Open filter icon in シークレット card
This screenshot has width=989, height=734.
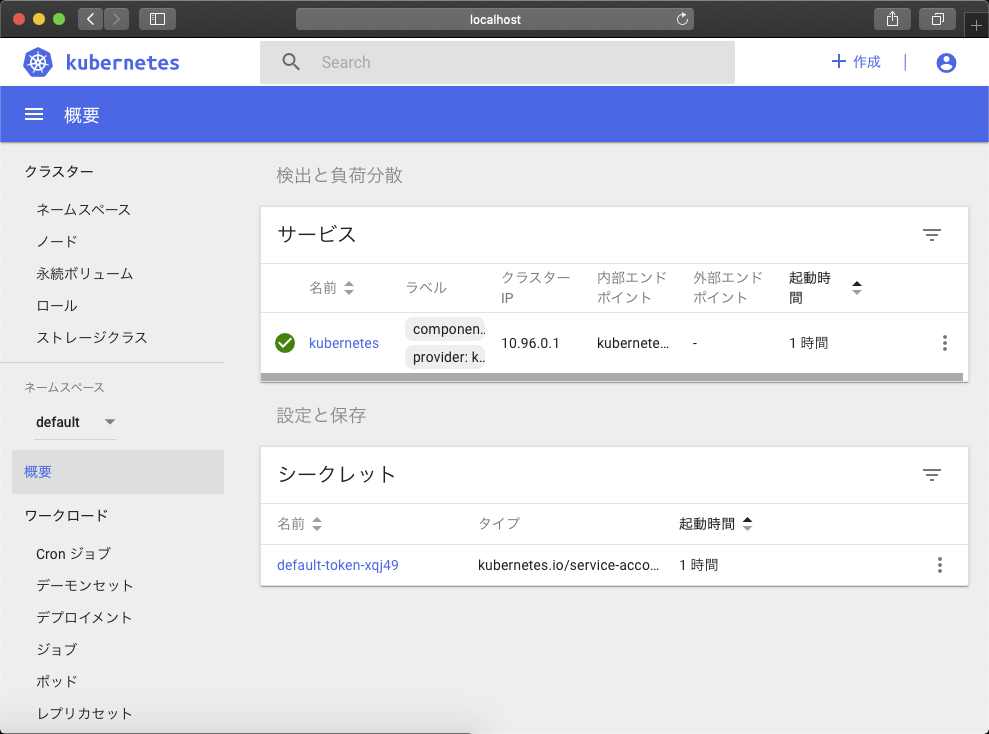click(931, 474)
